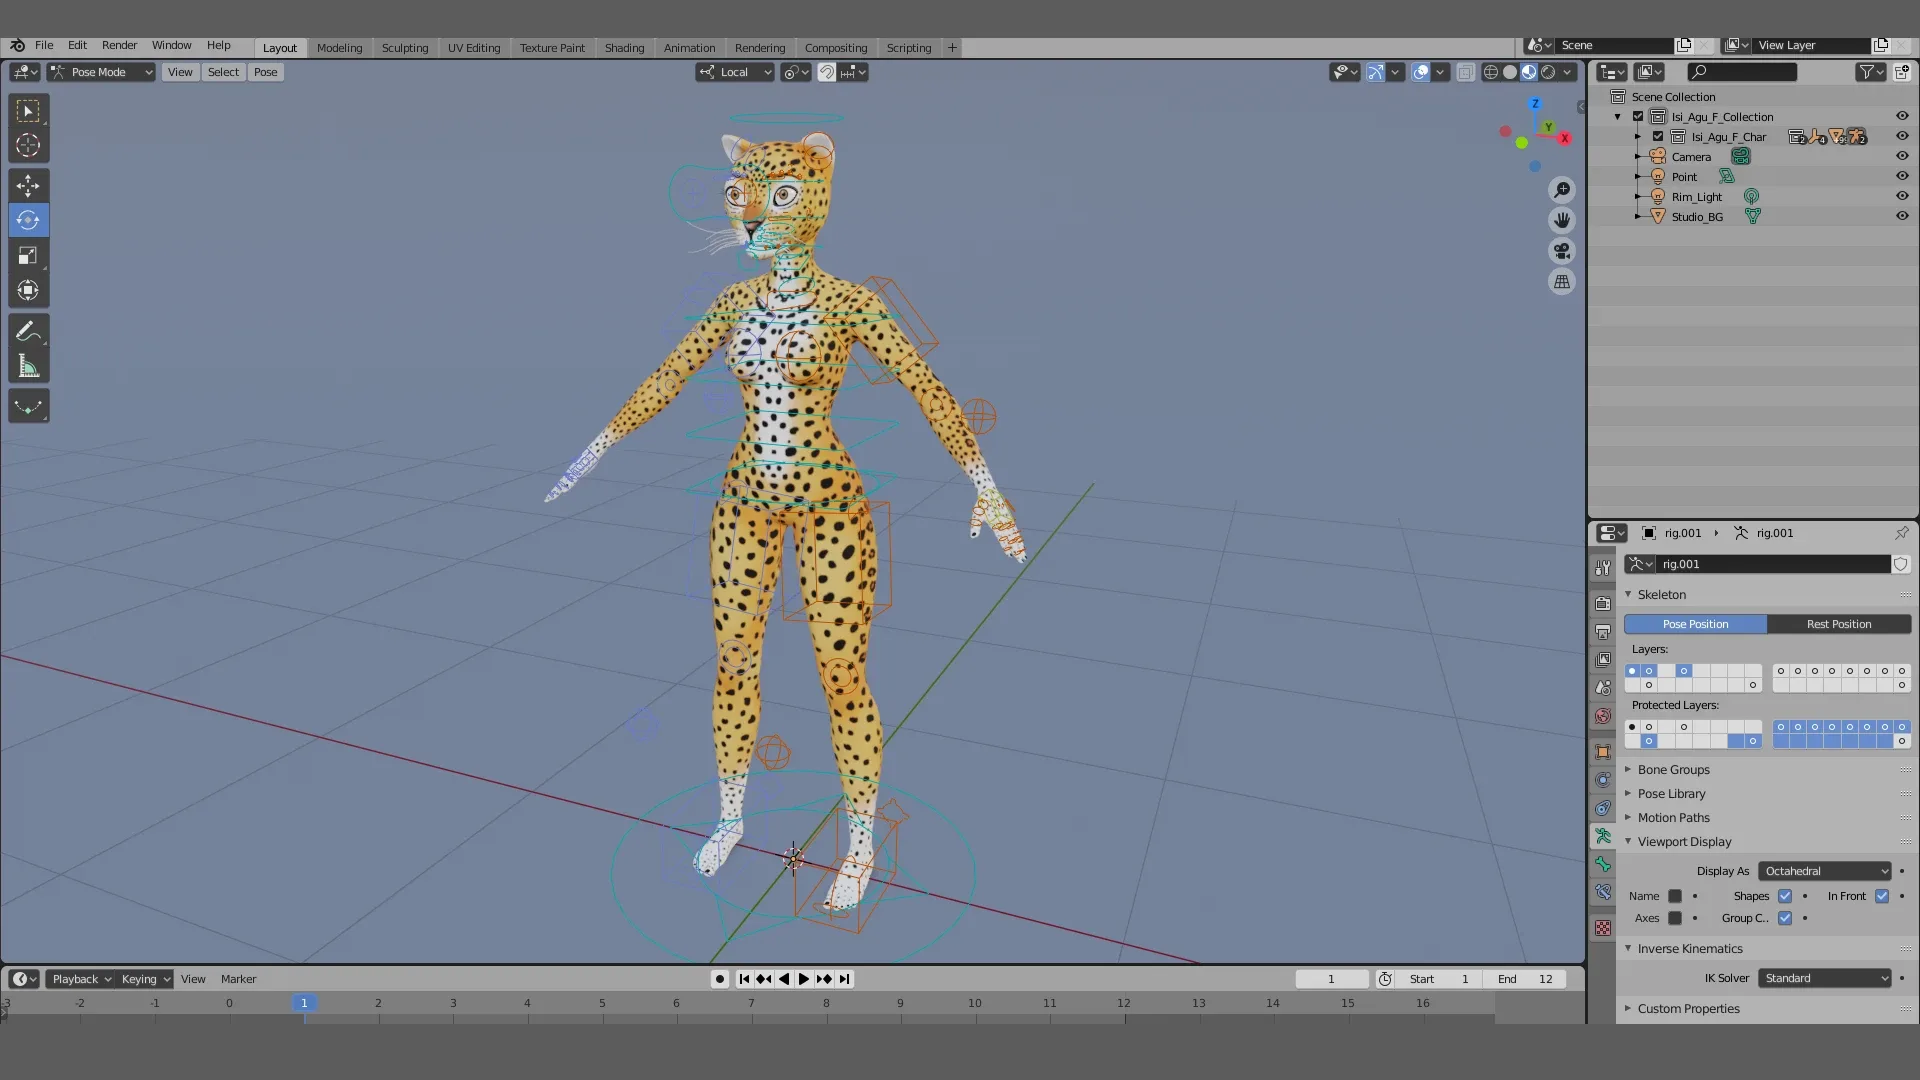This screenshot has width=1920, height=1080.
Task: Expand the Bone Groups panel
Action: pyautogui.click(x=1673, y=770)
